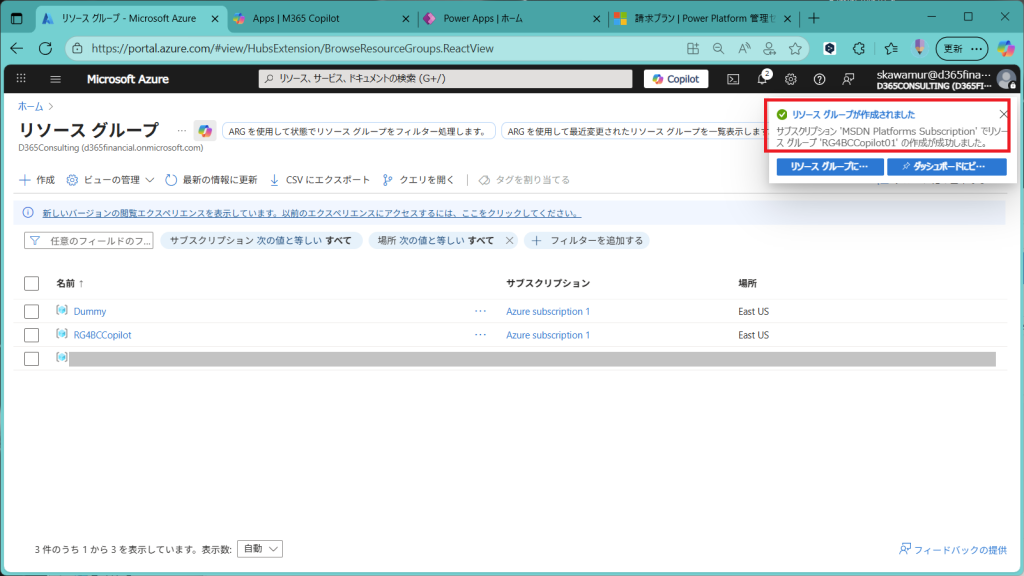
Task: Click the filter by any field box
Action: point(89,240)
